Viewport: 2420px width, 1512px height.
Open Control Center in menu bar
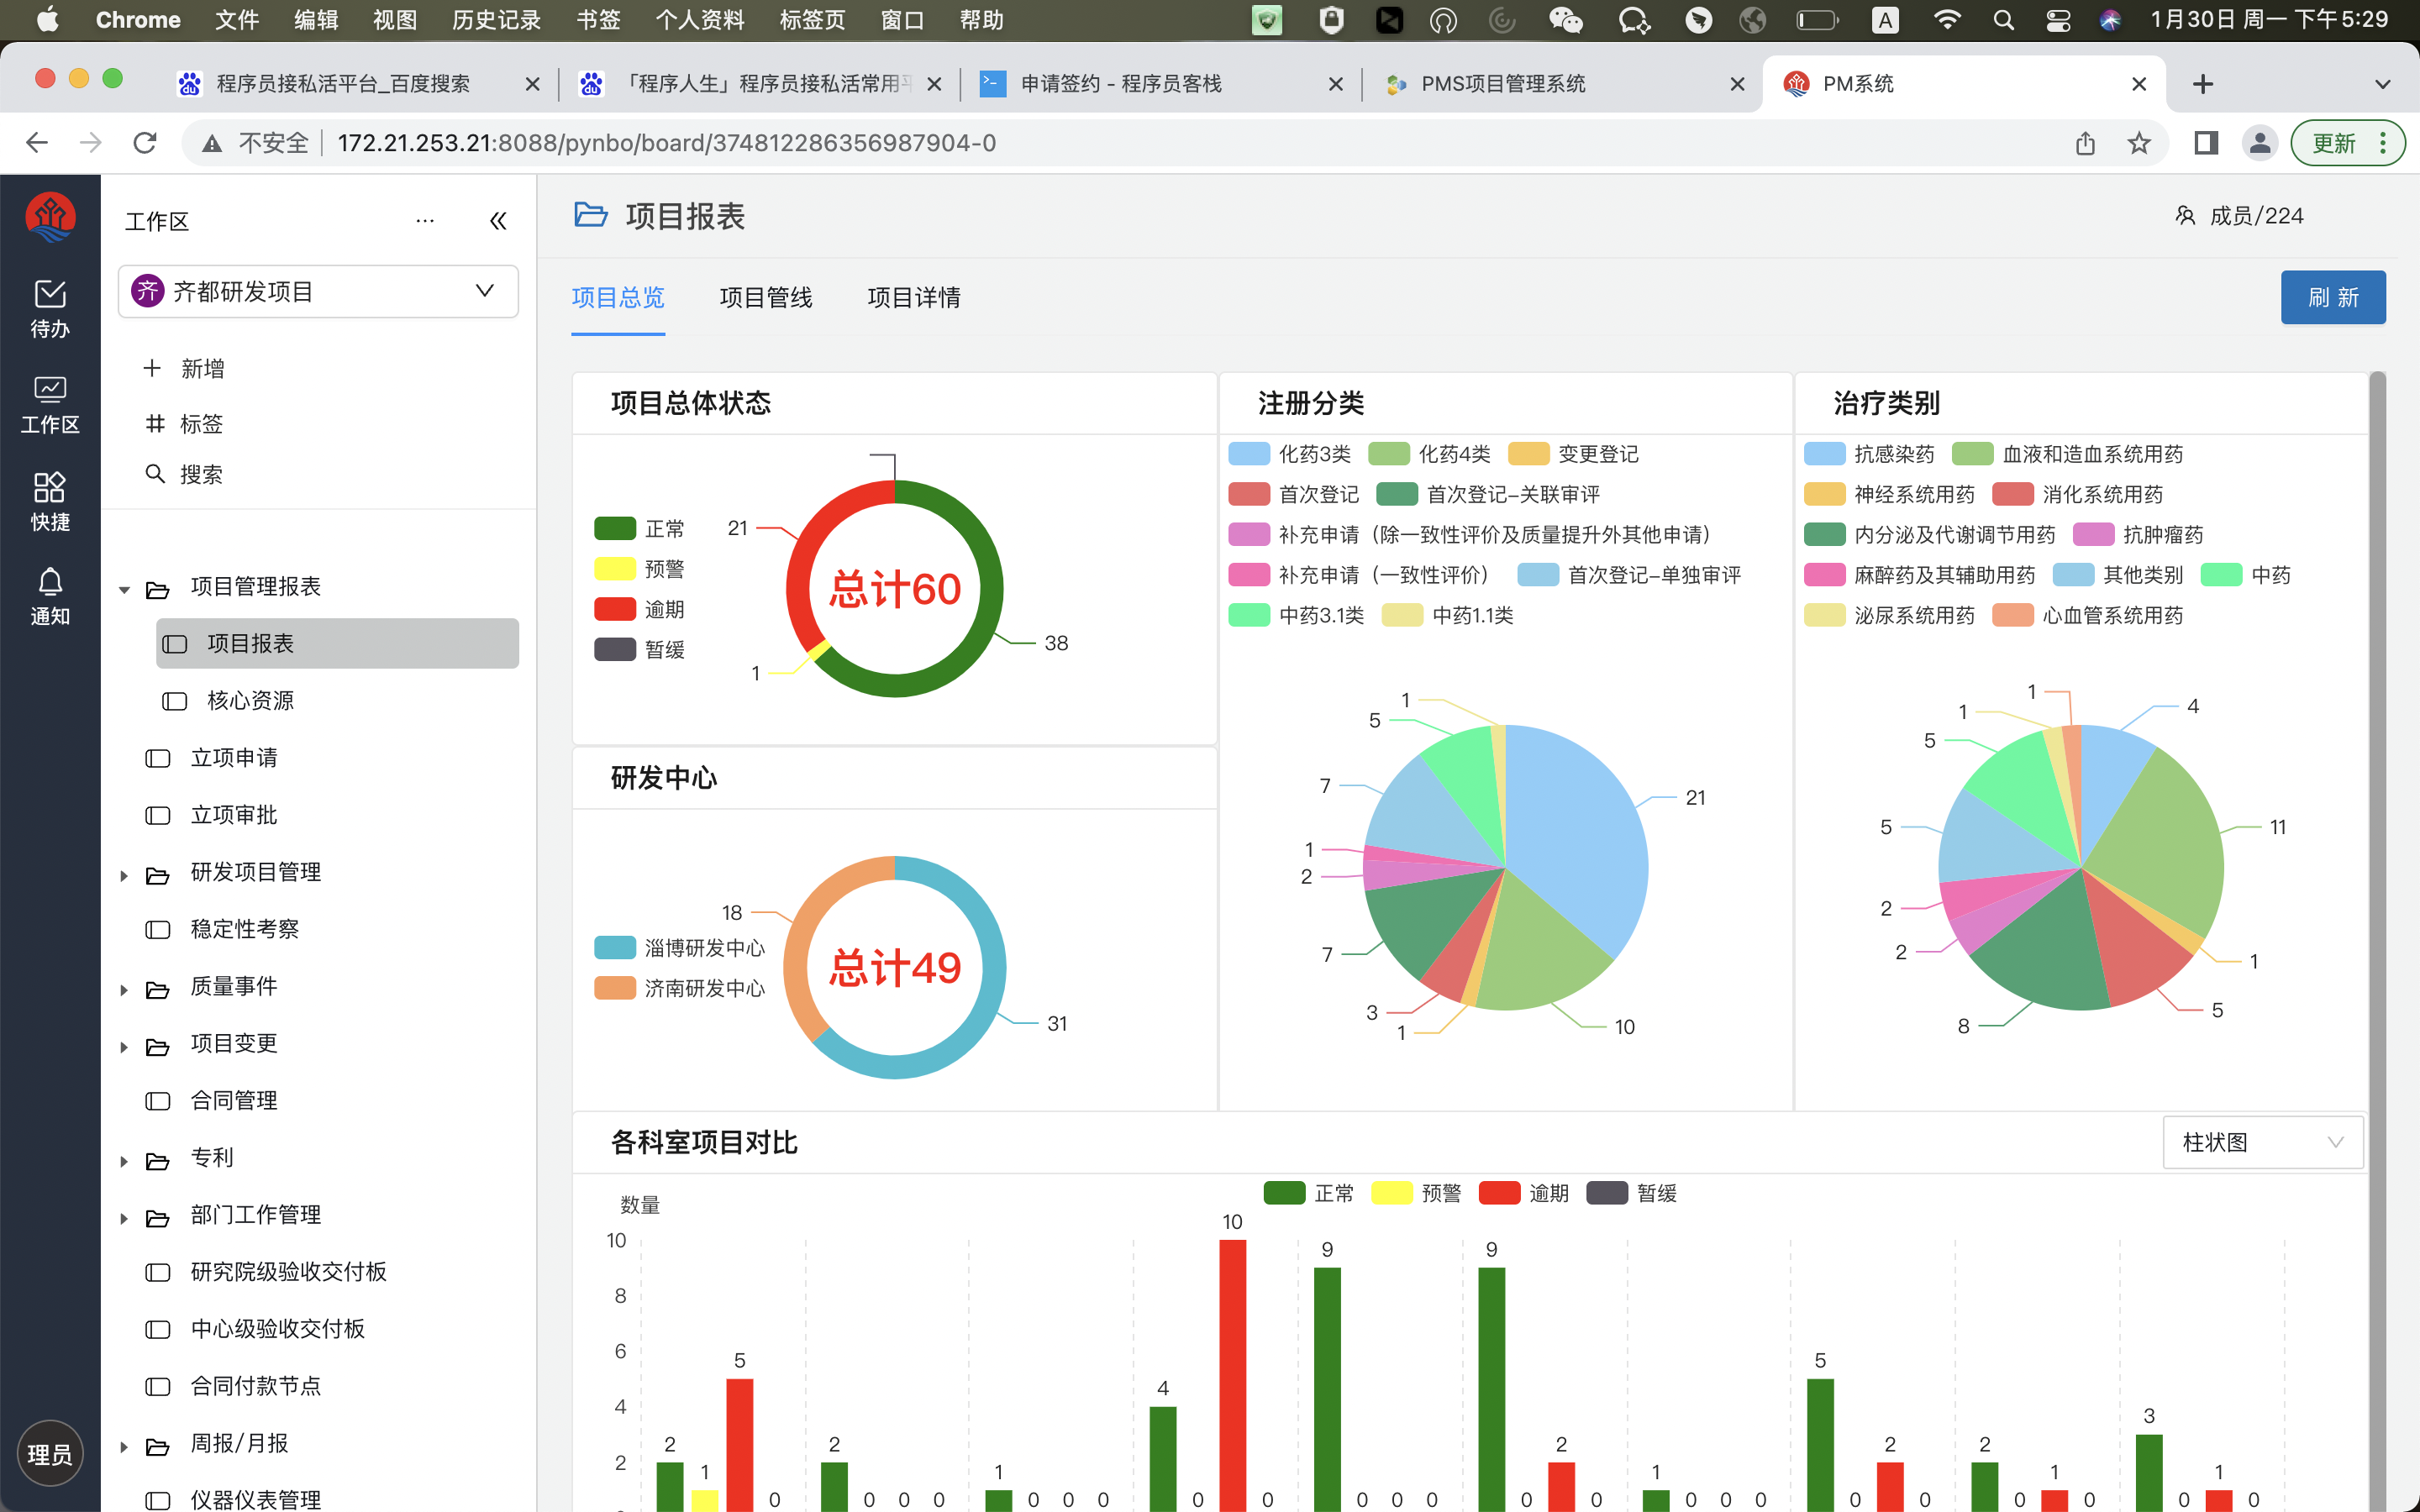[x=2058, y=20]
